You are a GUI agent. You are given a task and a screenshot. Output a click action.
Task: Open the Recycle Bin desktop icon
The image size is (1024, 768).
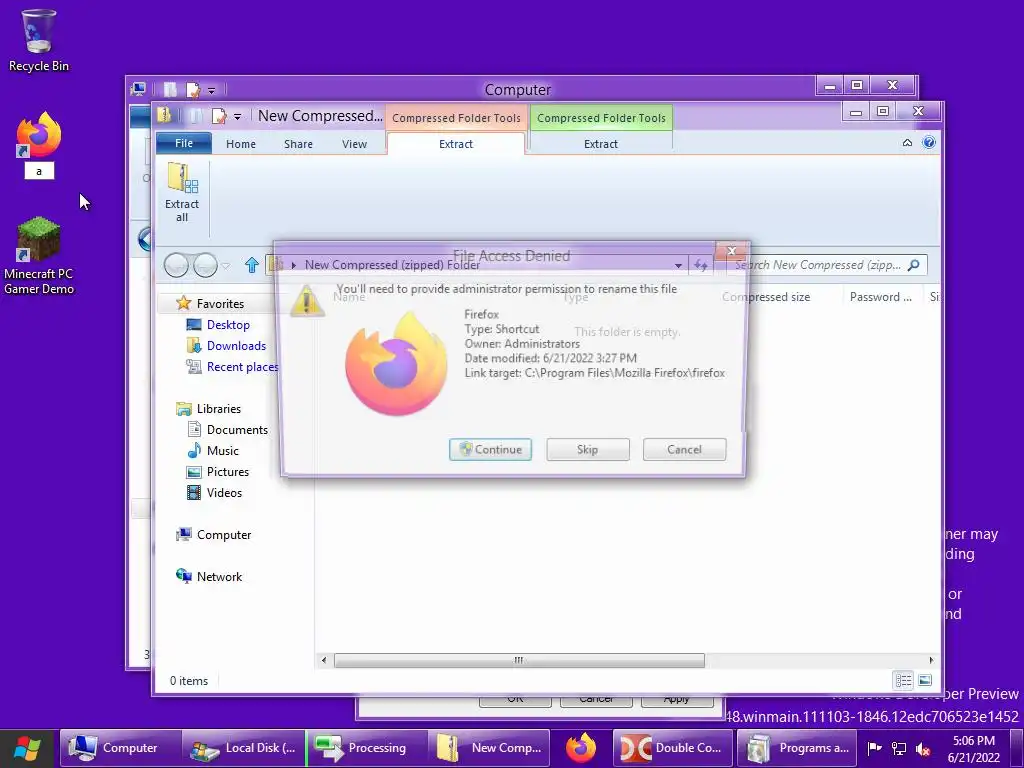39,40
